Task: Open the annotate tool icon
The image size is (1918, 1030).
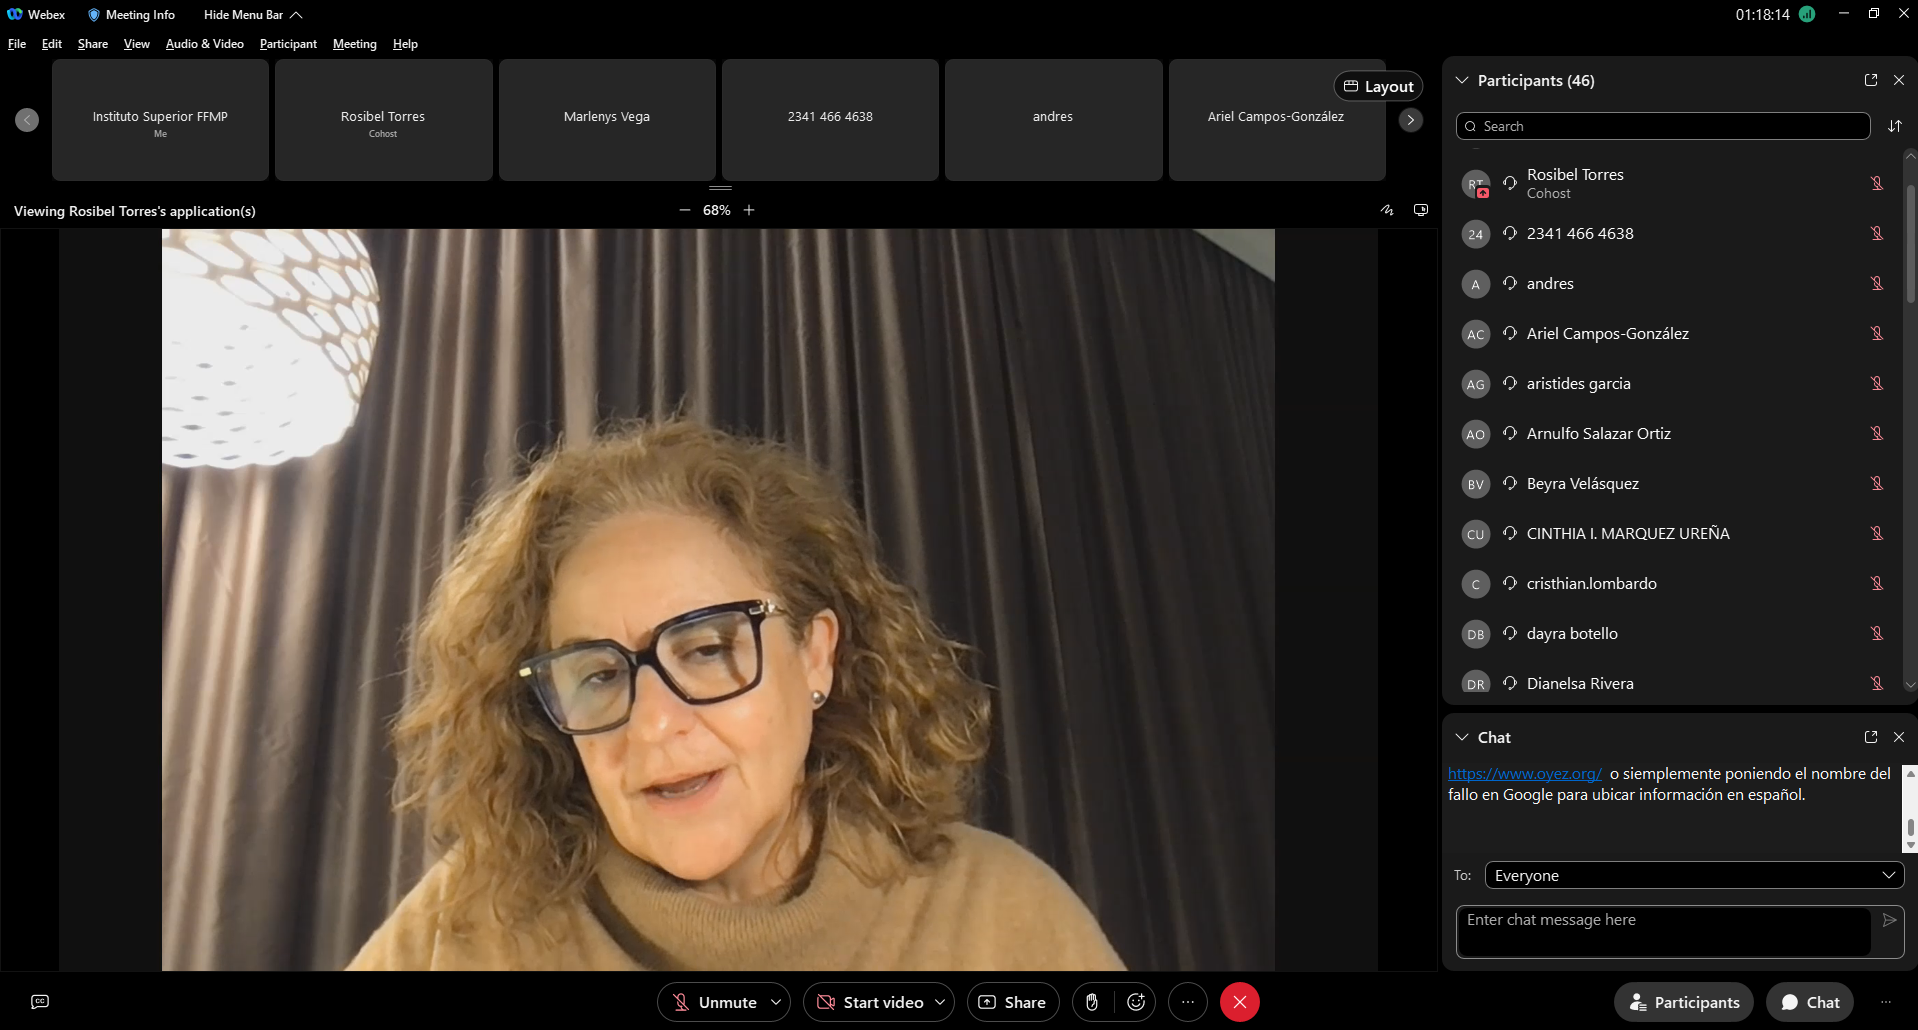Action: click(x=1387, y=210)
